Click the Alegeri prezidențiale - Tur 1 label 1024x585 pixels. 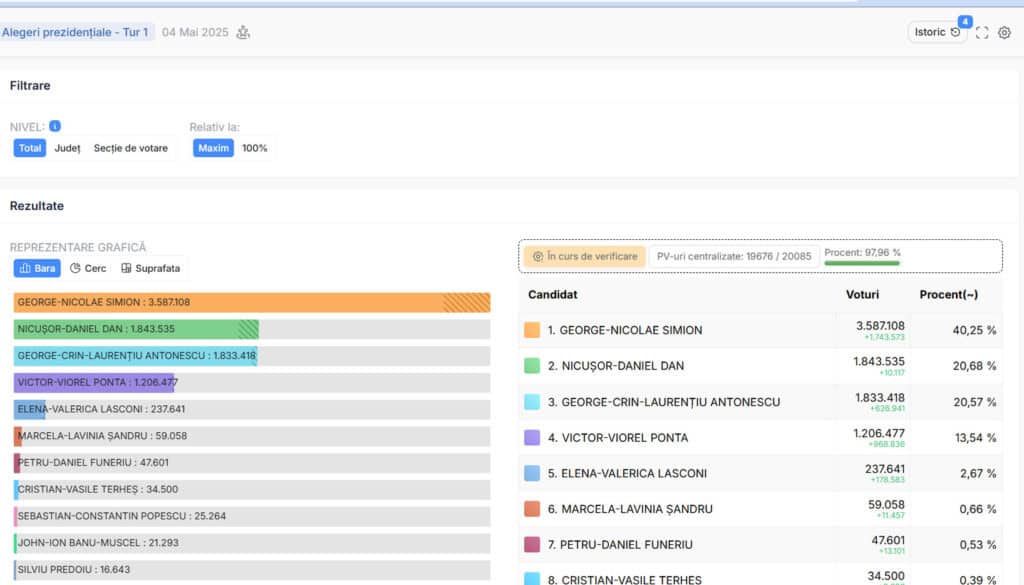point(76,32)
